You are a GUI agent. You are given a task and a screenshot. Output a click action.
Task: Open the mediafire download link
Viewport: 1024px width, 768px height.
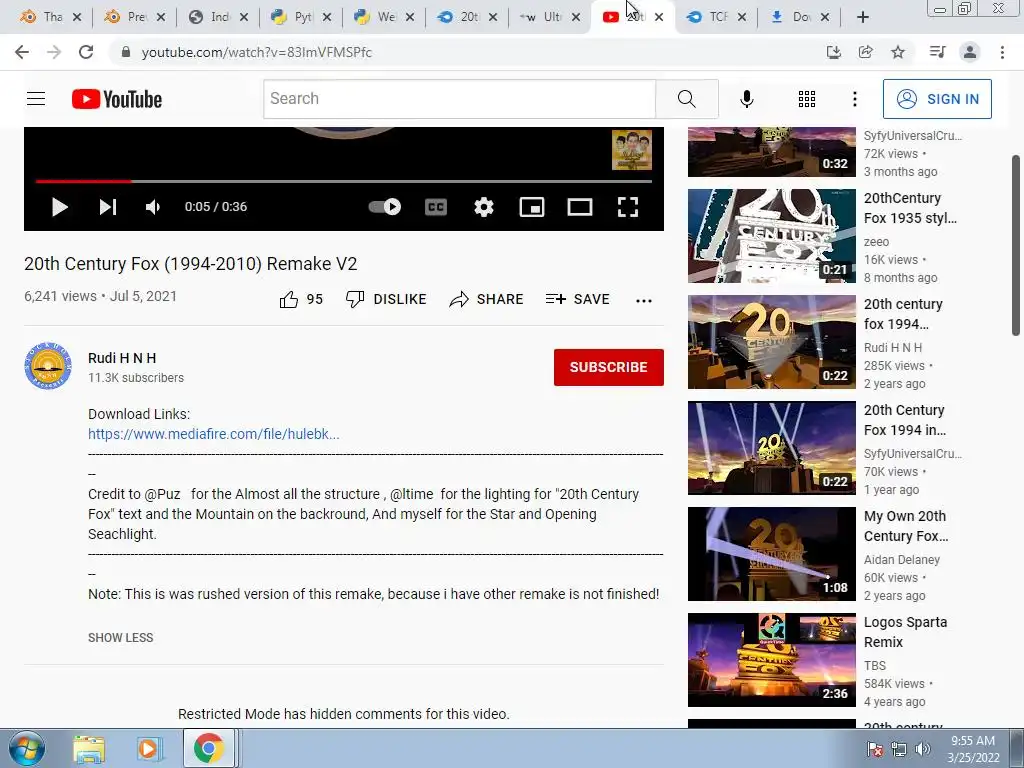[x=214, y=434]
